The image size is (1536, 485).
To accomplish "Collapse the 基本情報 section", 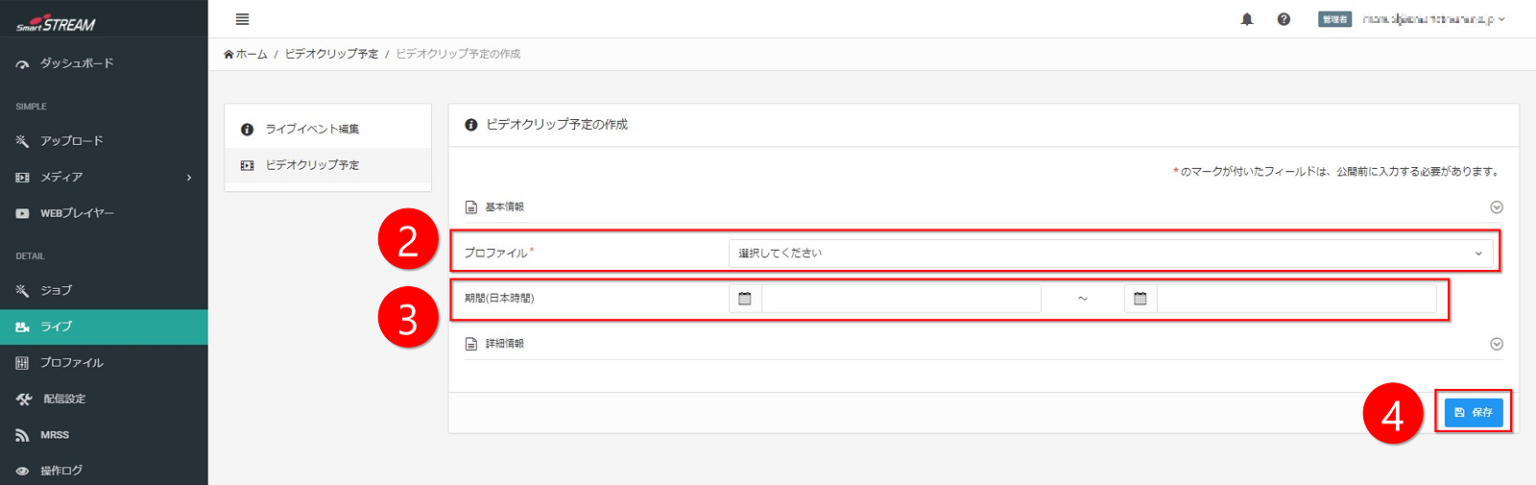I will tap(1496, 207).
